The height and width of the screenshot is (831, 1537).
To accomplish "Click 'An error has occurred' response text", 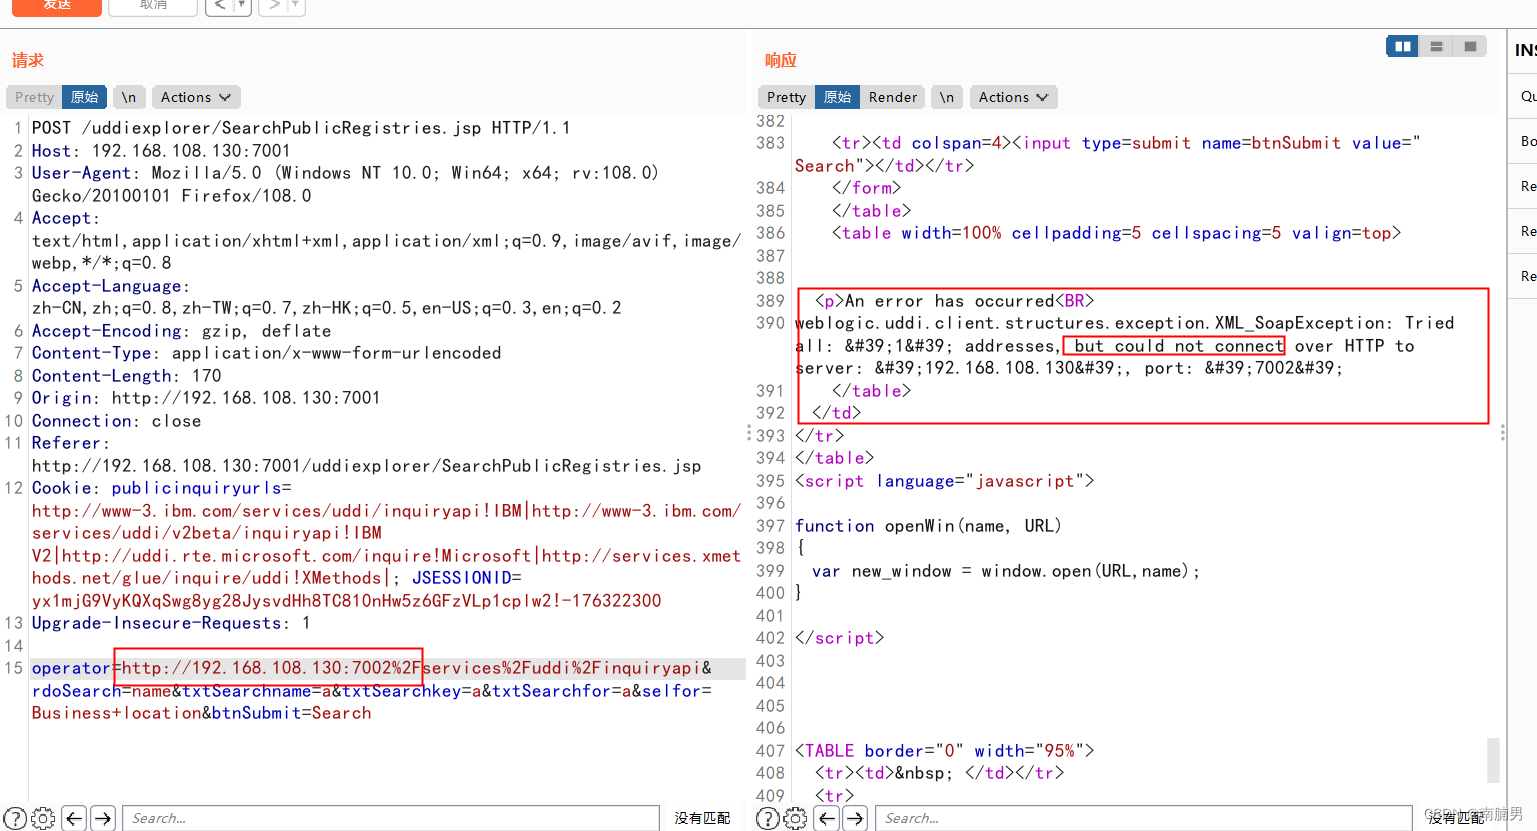I will [950, 301].
